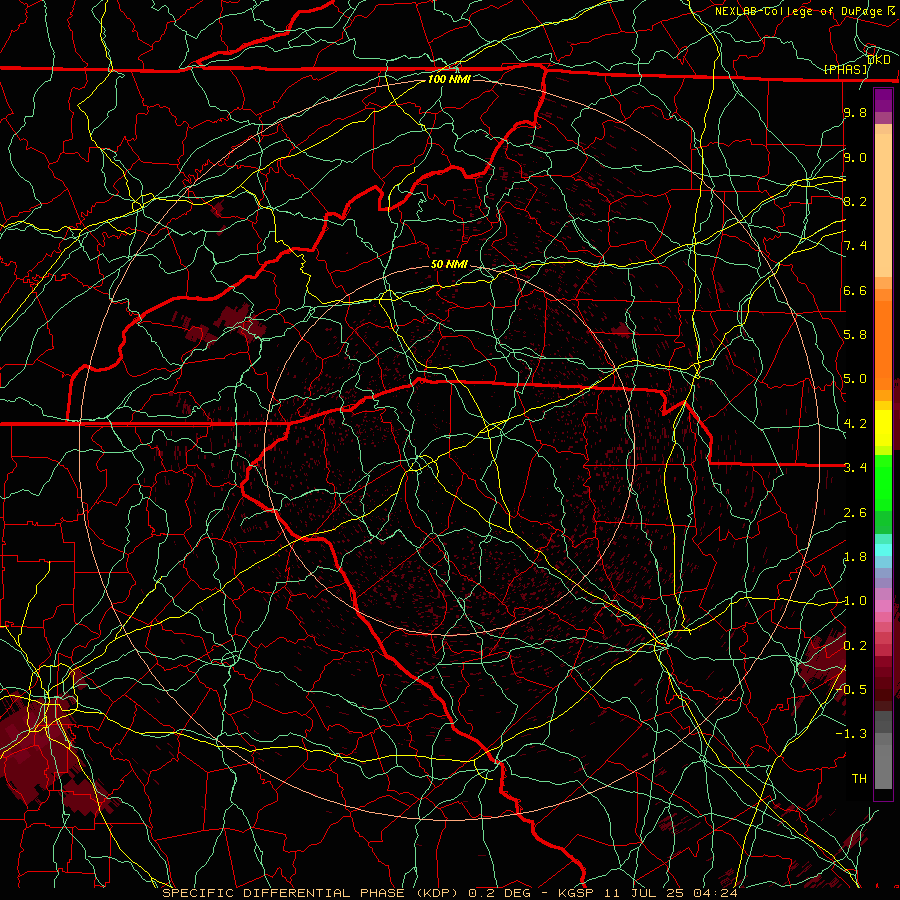Click the TH threshold label on scale
This screenshot has height=900, width=900.
tap(859, 779)
